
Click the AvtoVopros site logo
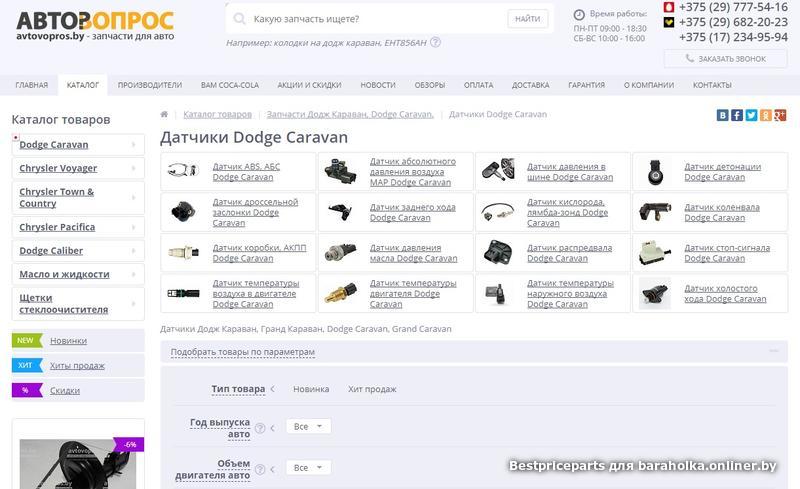(x=95, y=26)
